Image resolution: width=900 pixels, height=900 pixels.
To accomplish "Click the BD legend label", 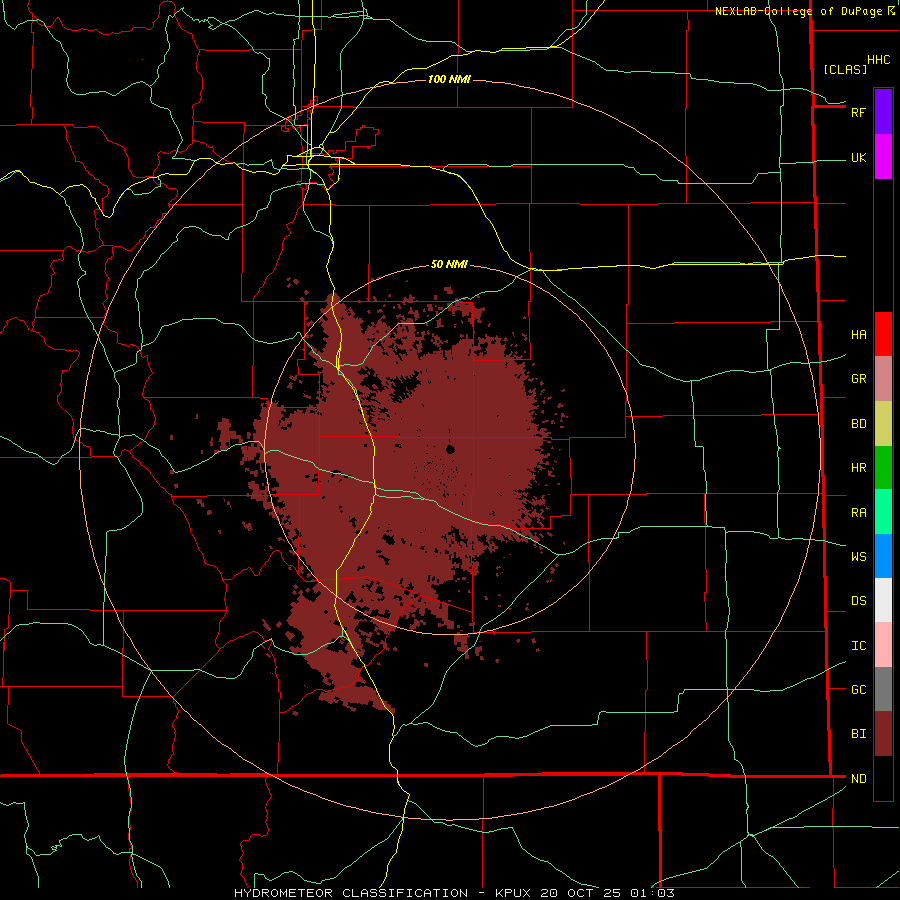I will tap(858, 424).
